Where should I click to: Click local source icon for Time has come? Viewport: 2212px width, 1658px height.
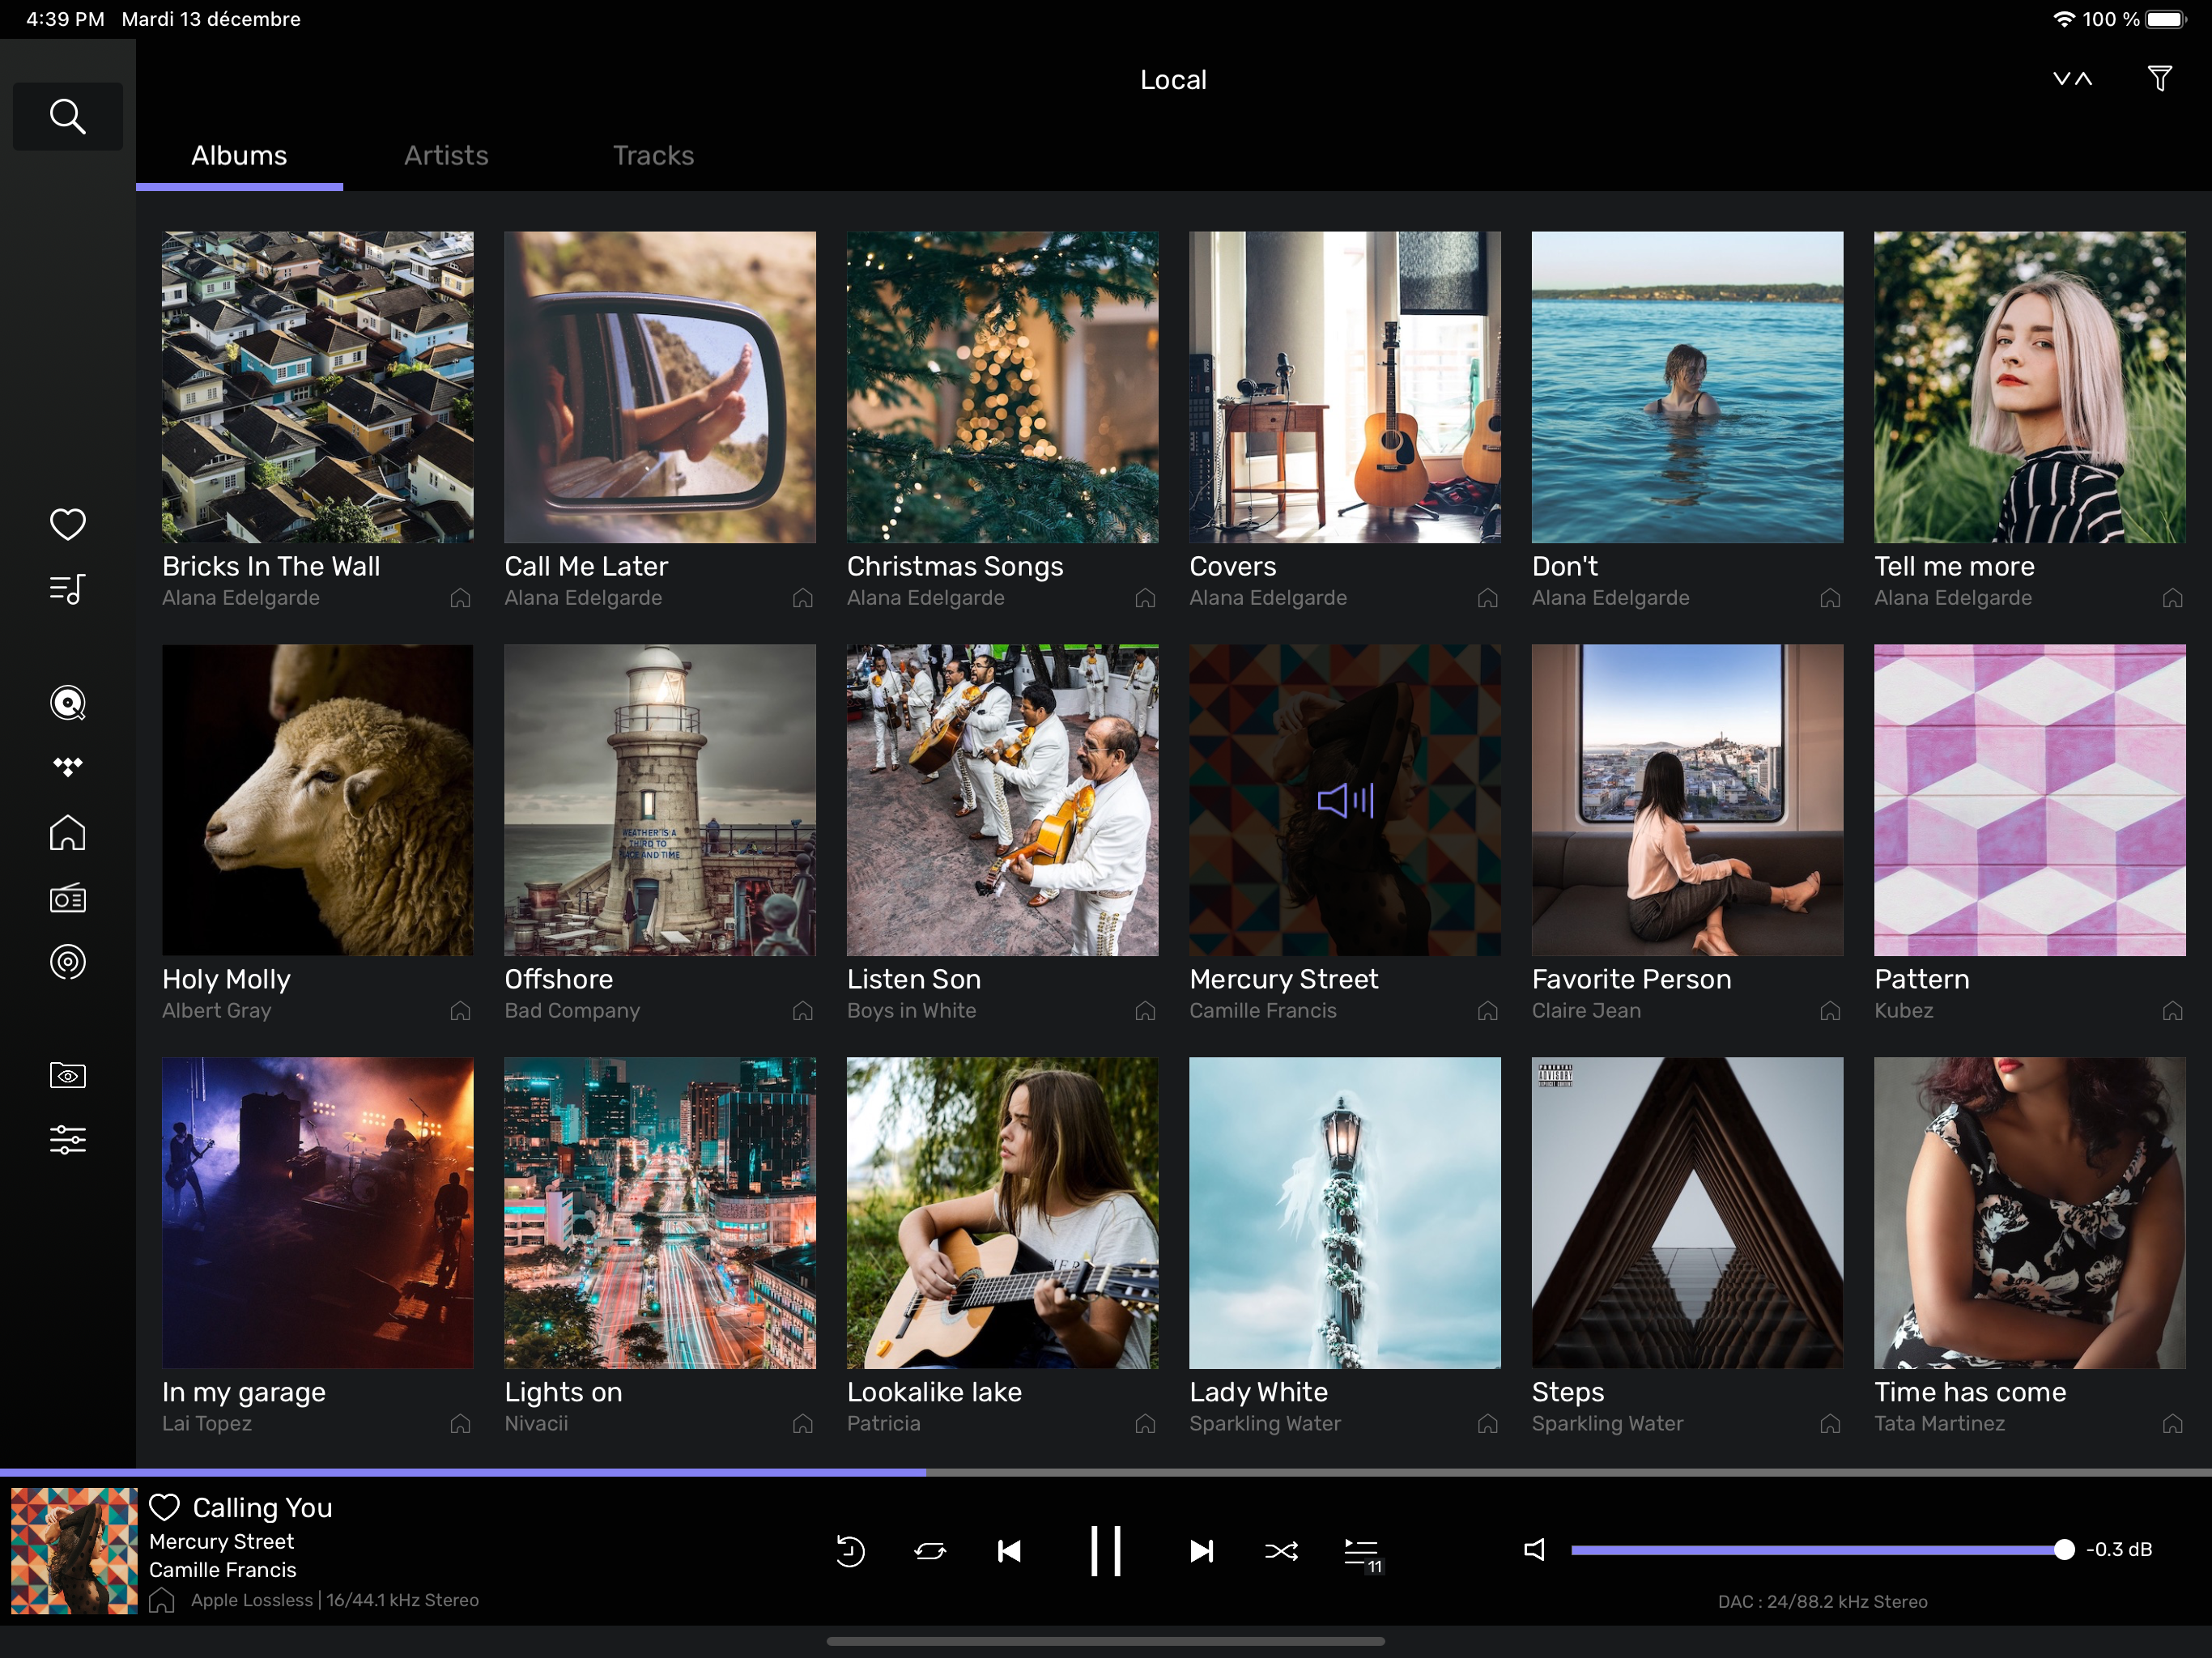pos(2172,1423)
